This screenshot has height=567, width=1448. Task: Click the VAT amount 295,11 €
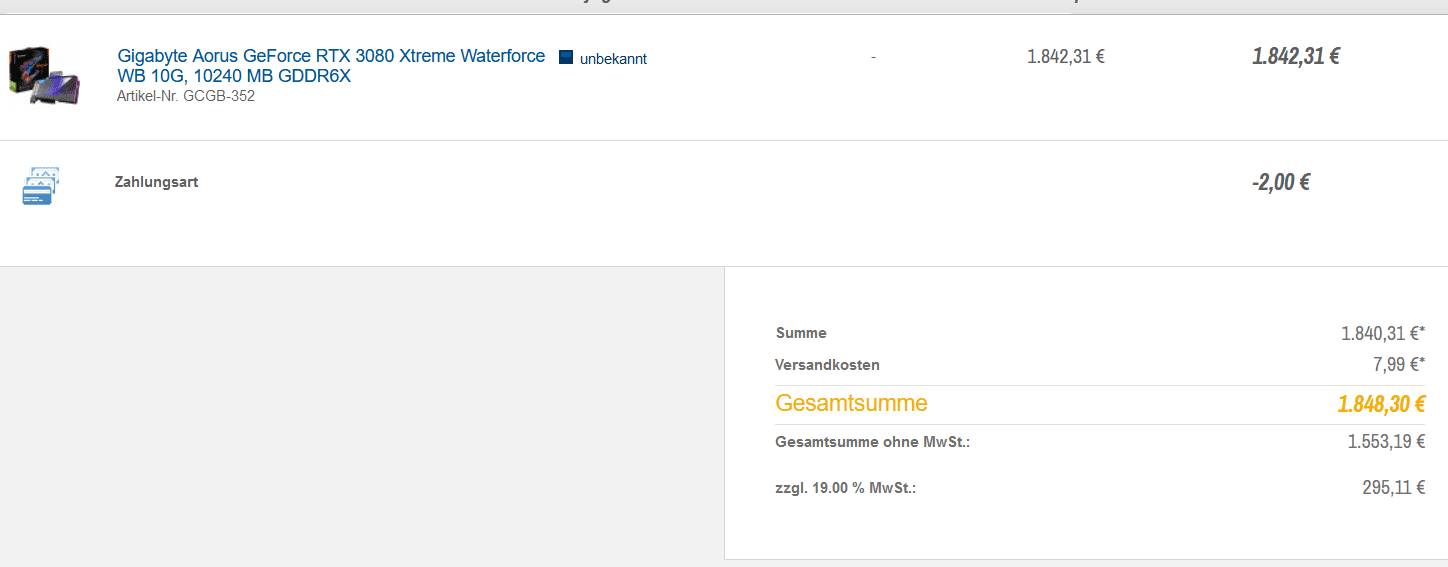(1394, 488)
